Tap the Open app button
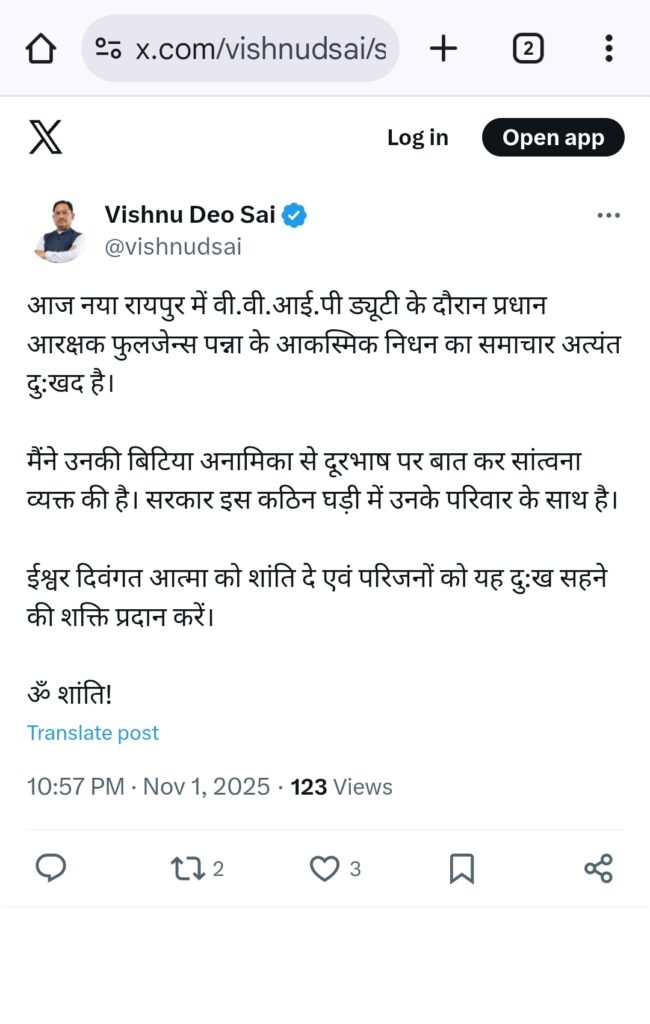The height and width of the screenshot is (1024, 650). 553,138
